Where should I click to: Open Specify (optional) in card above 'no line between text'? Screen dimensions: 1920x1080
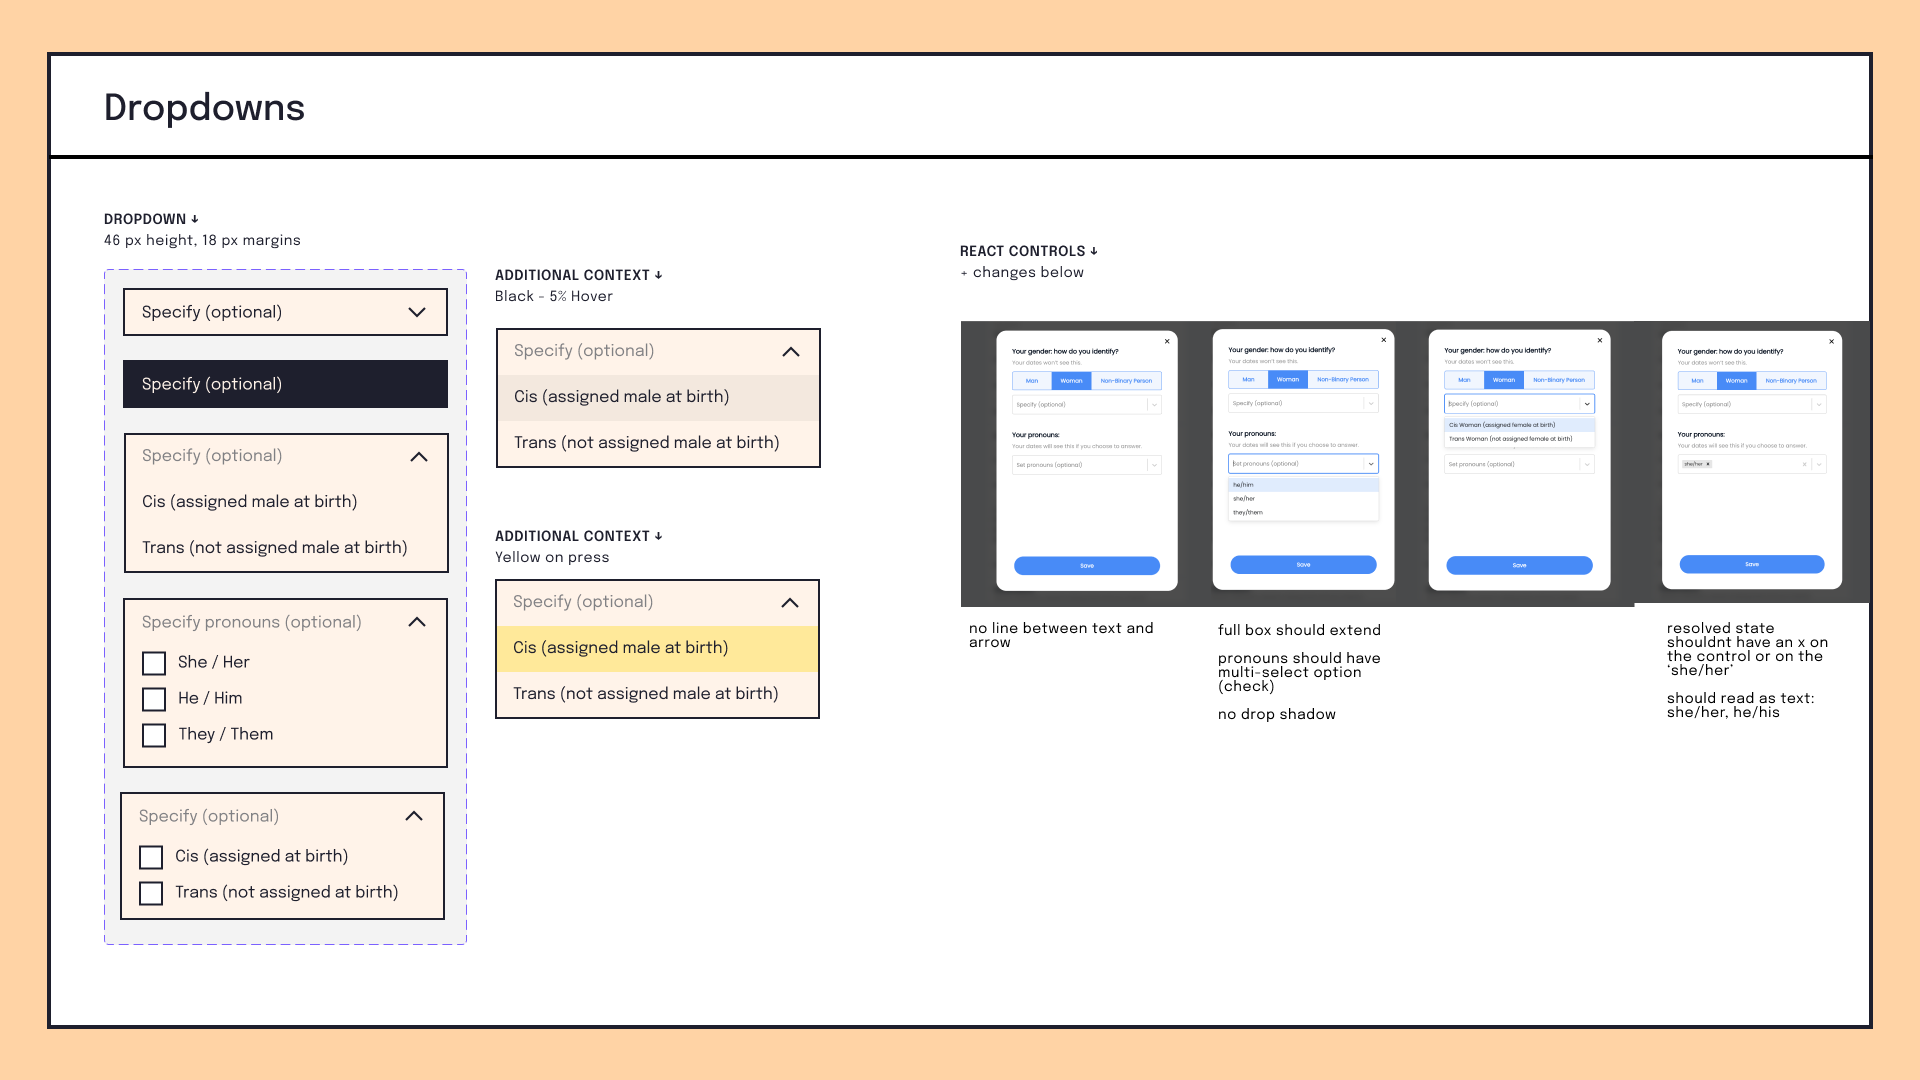pos(1087,404)
